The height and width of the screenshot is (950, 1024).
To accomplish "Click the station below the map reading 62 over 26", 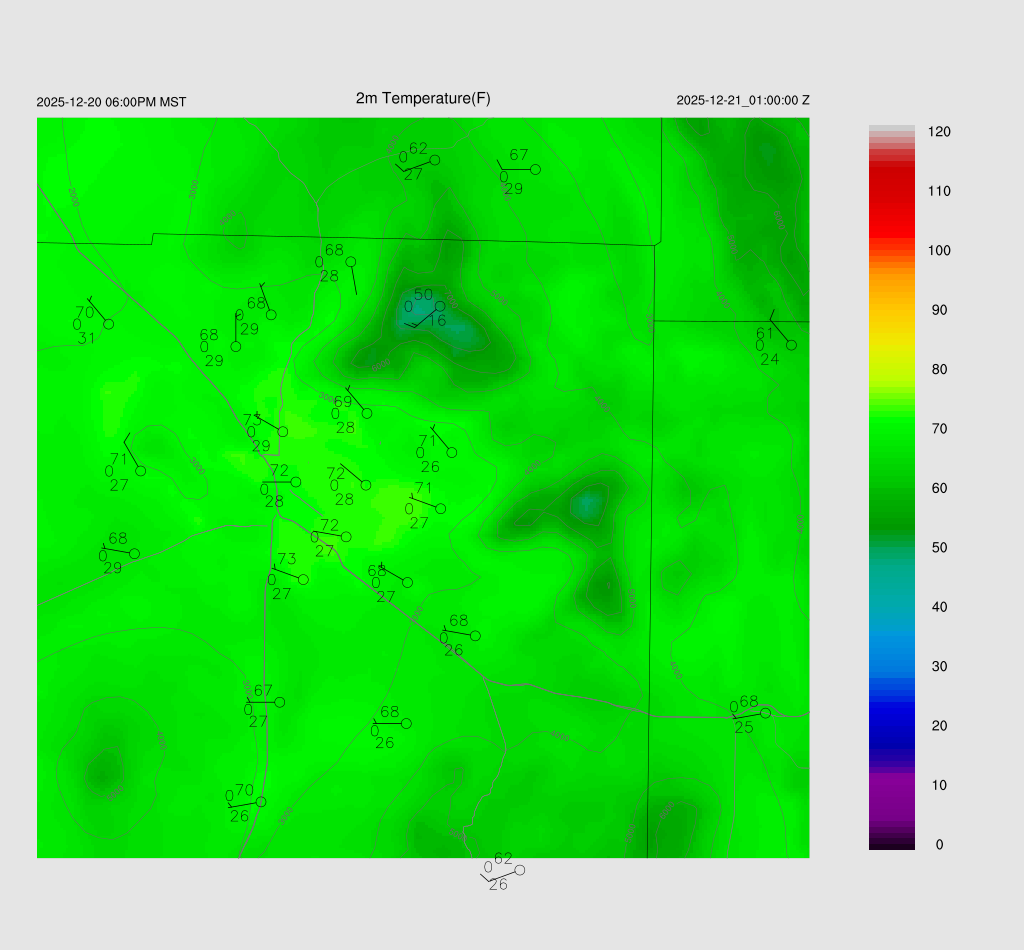I will coord(519,870).
